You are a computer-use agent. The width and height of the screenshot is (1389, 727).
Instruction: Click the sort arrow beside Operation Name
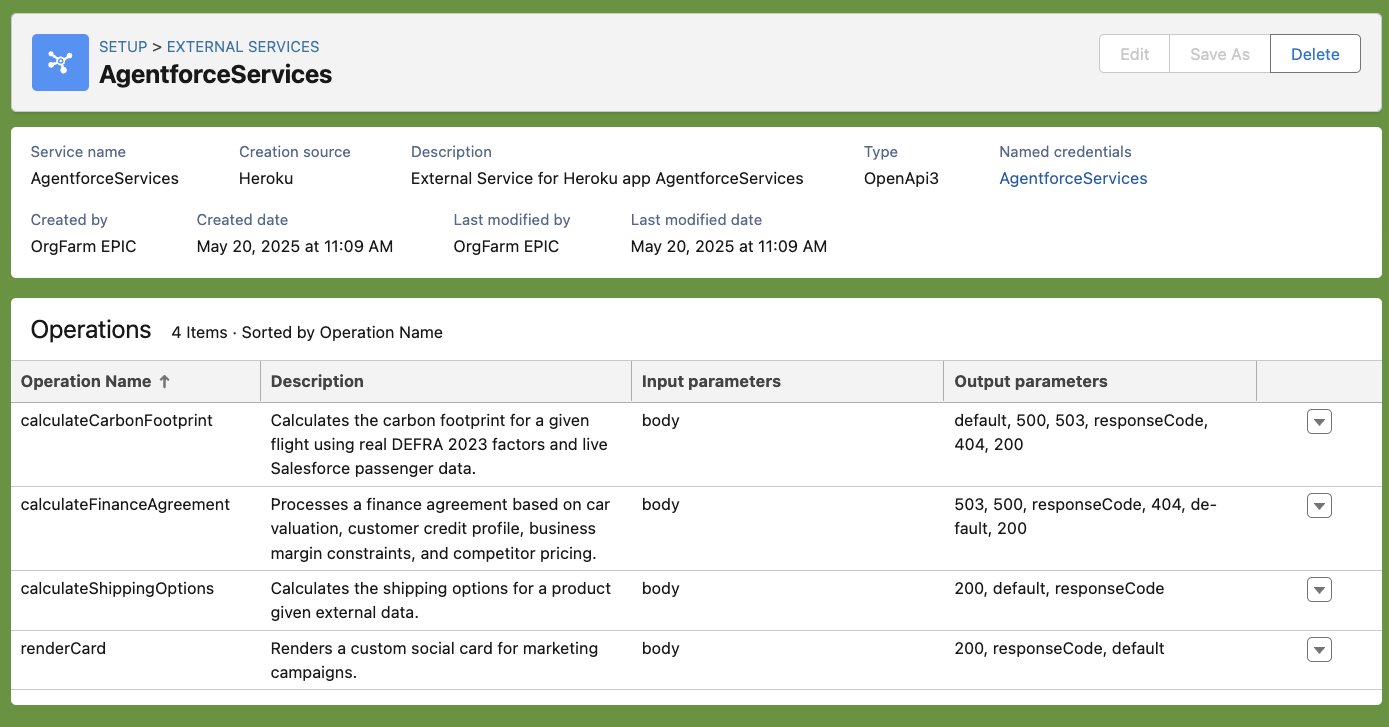(165, 381)
